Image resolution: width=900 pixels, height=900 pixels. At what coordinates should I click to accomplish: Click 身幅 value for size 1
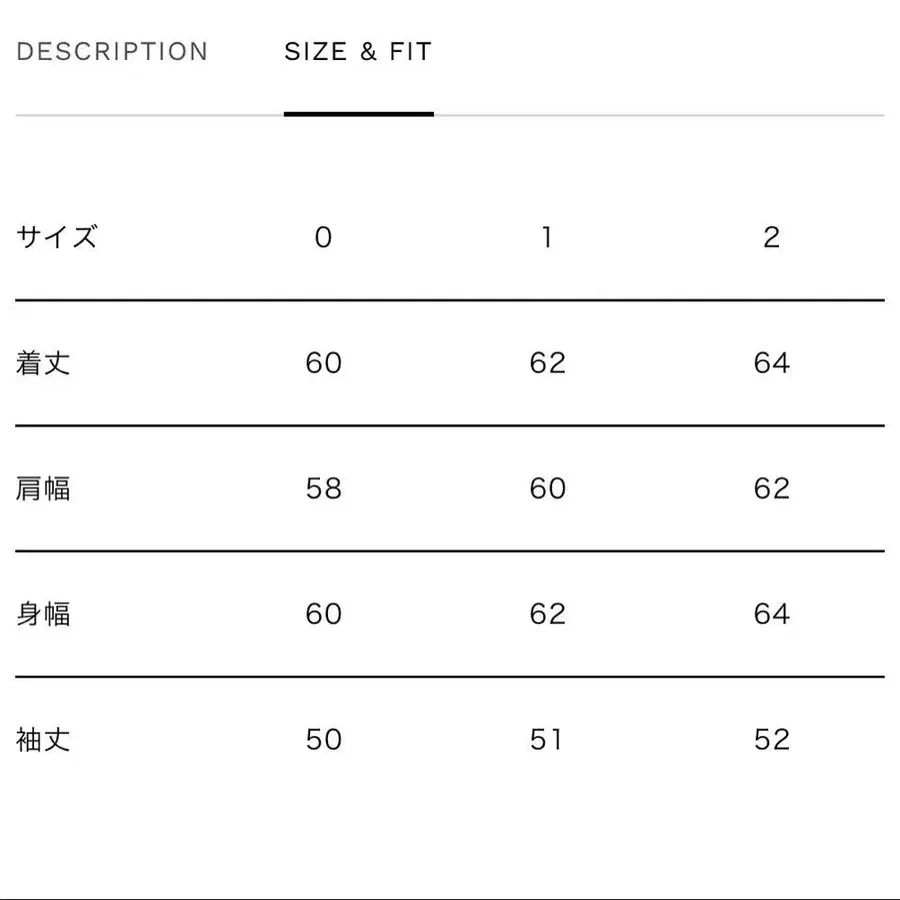click(x=547, y=614)
